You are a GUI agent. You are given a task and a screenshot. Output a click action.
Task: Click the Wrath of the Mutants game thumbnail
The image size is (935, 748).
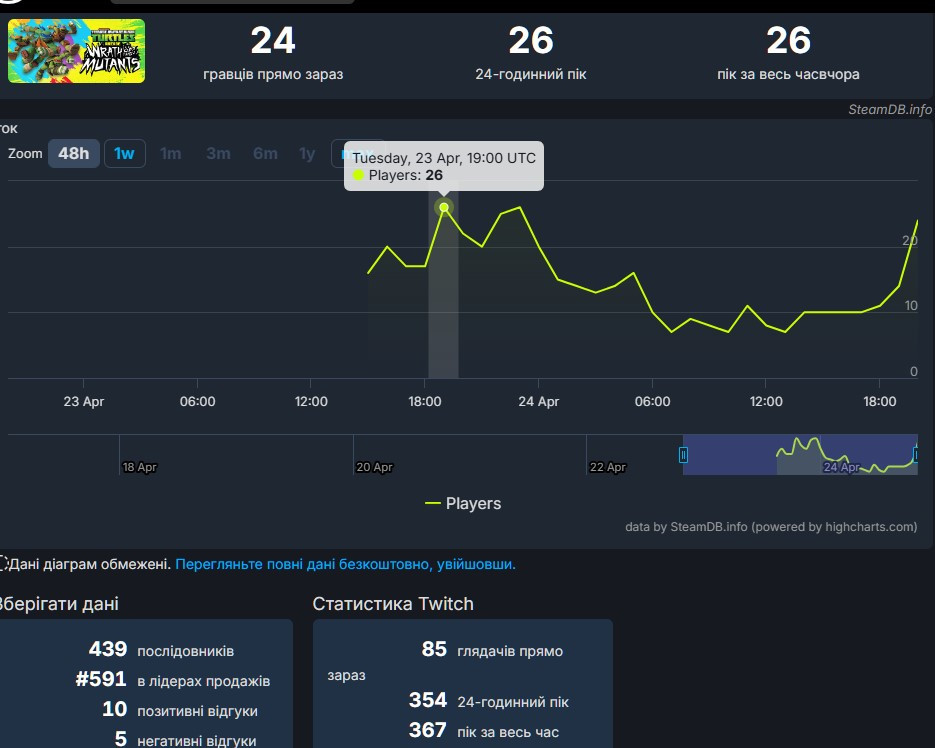tap(77, 51)
